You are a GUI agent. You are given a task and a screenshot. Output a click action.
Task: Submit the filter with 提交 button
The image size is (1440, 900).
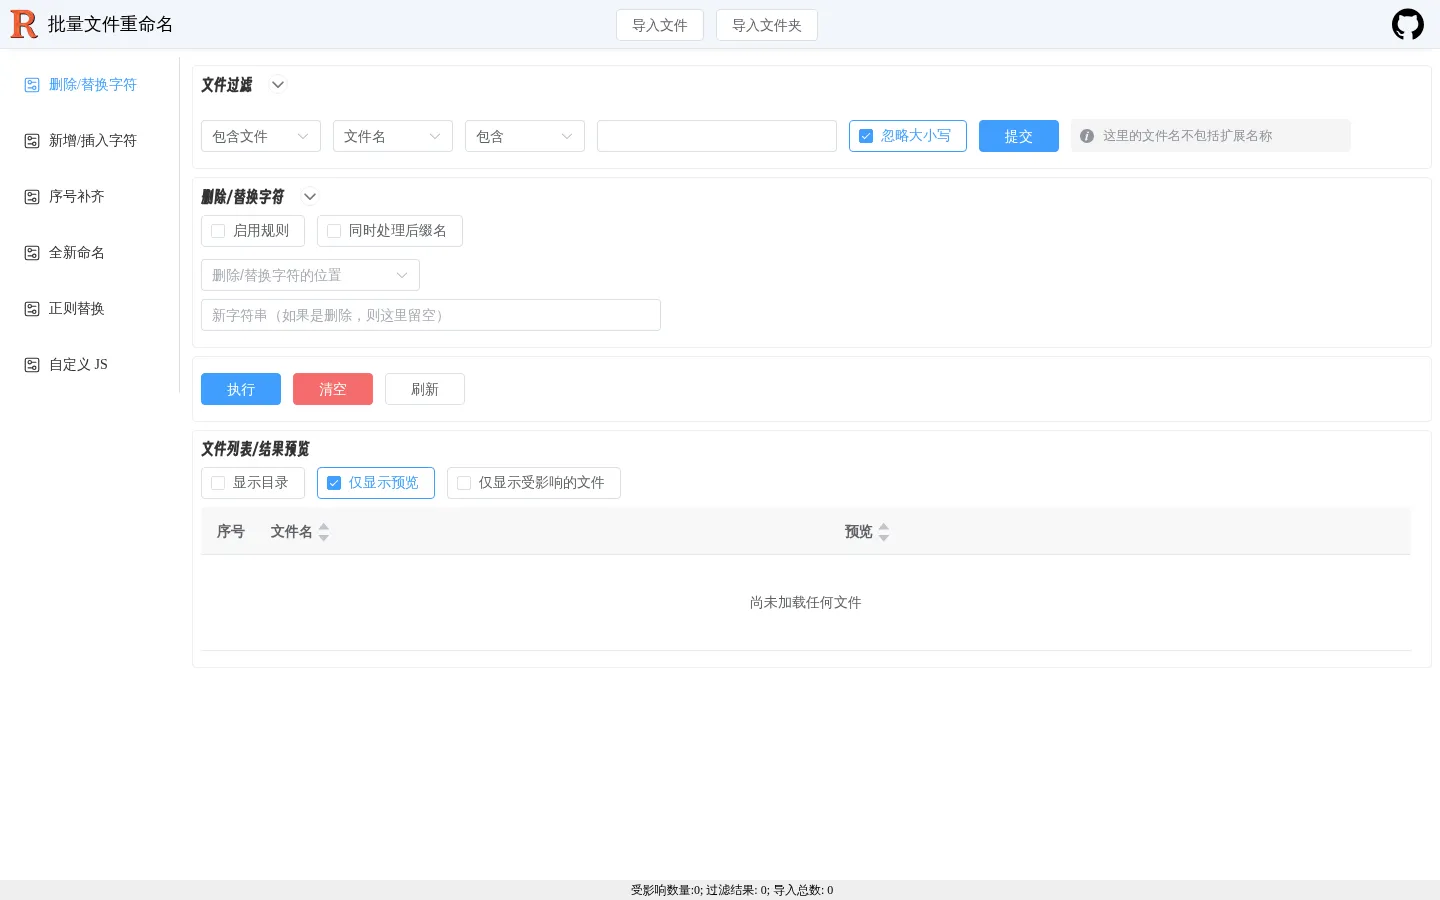1019,136
